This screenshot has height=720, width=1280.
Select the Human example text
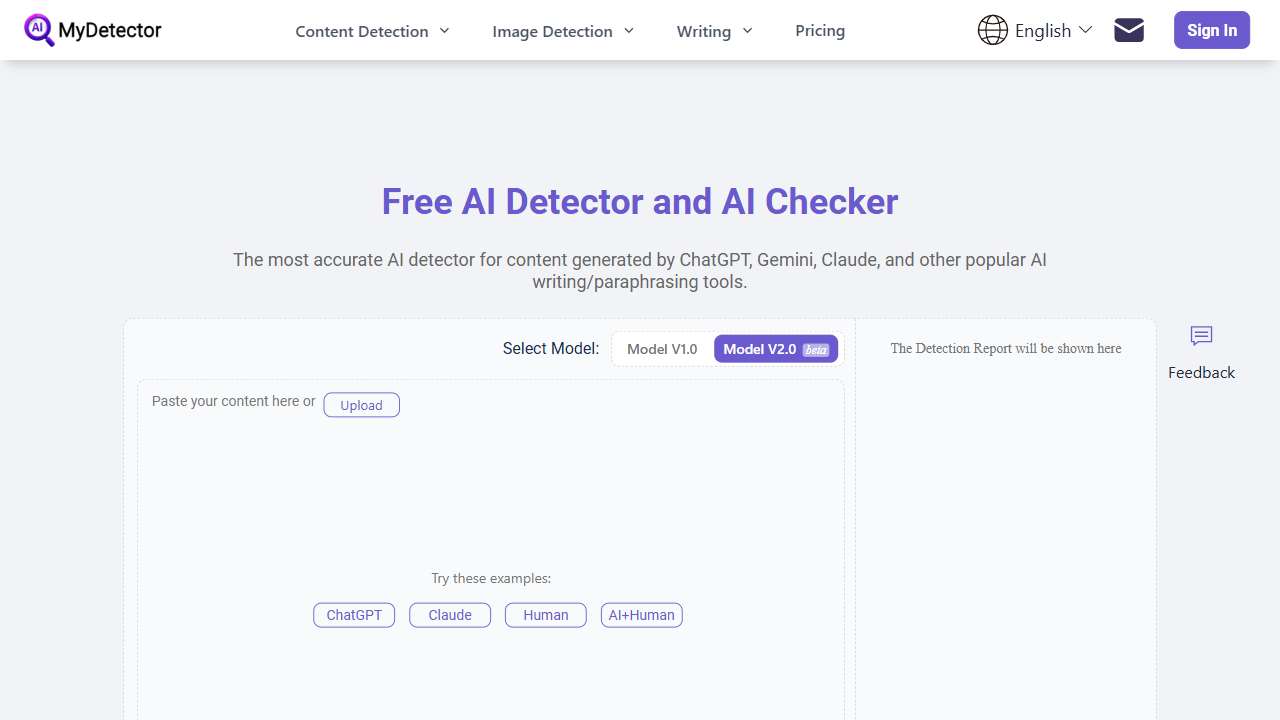click(545, 614)
